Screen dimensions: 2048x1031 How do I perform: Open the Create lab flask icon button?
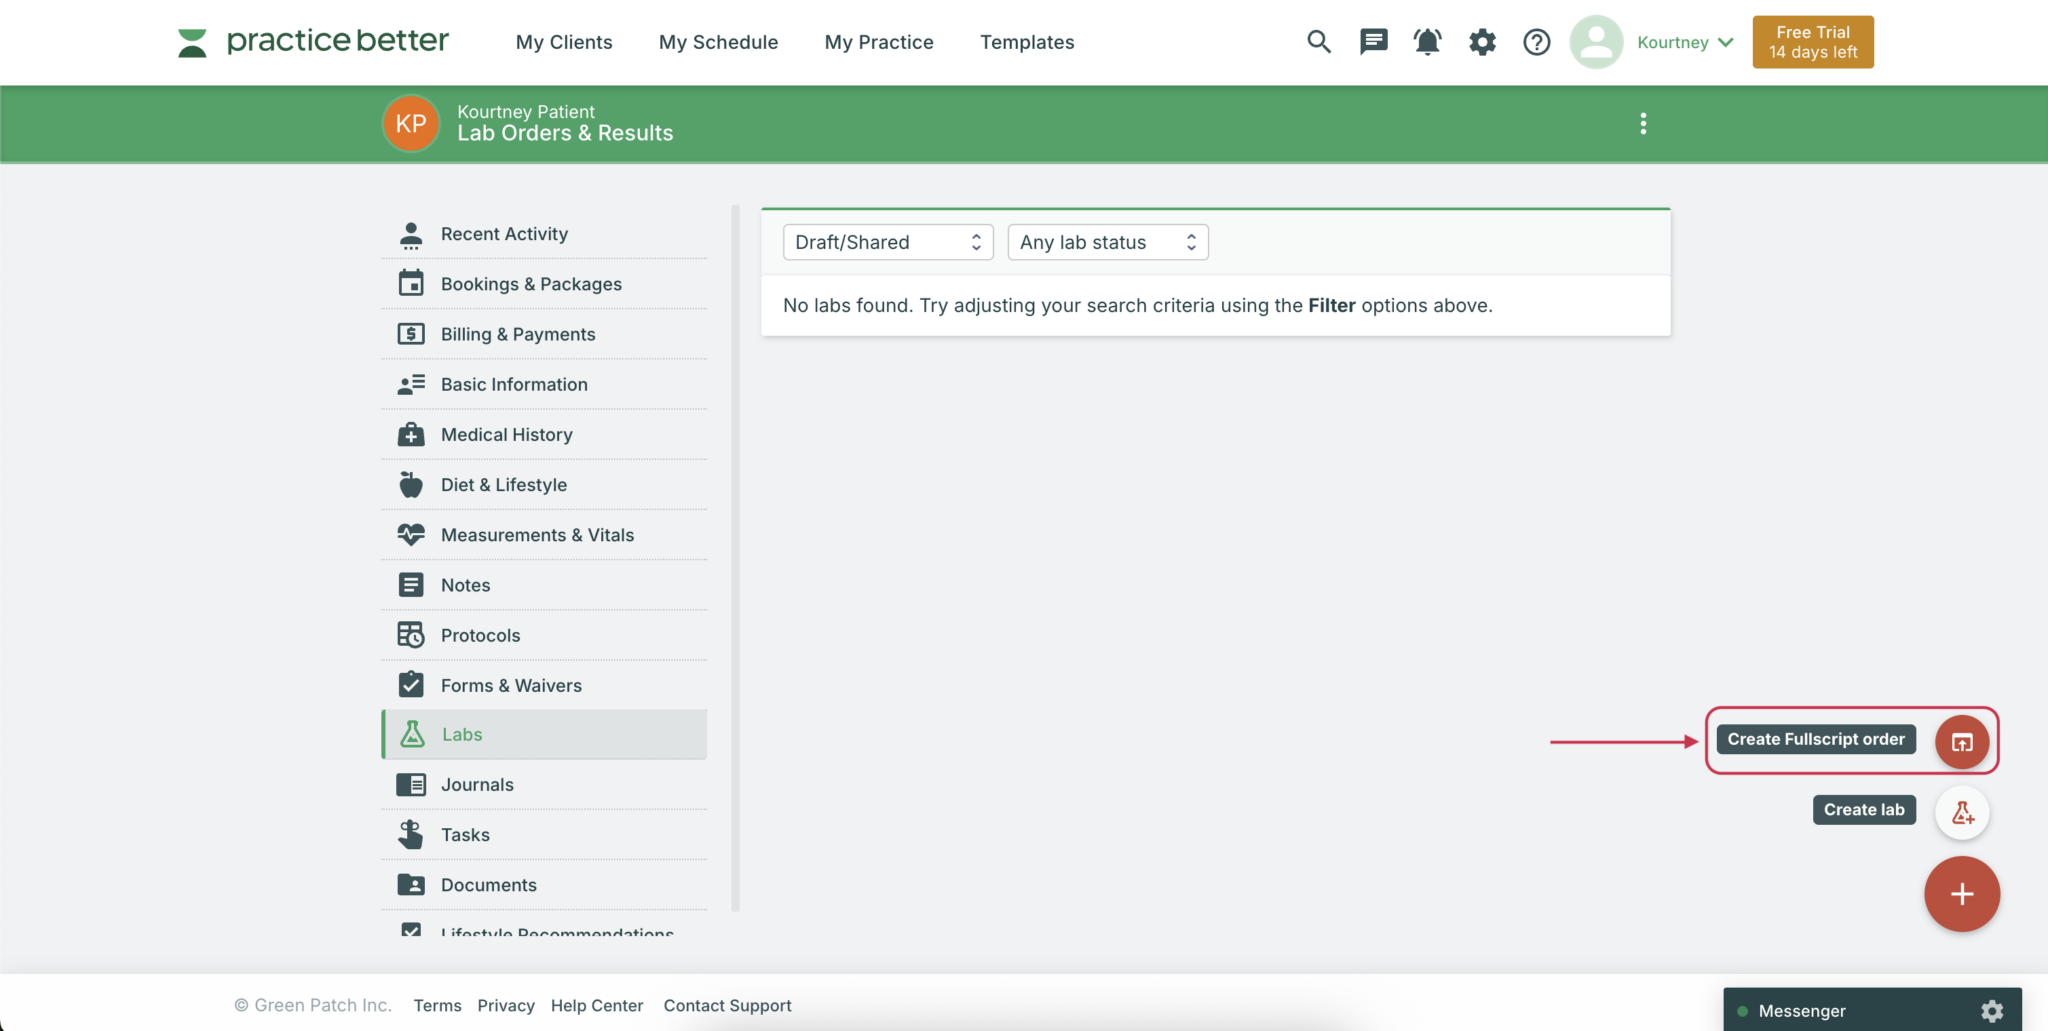tap(1961, 811)
